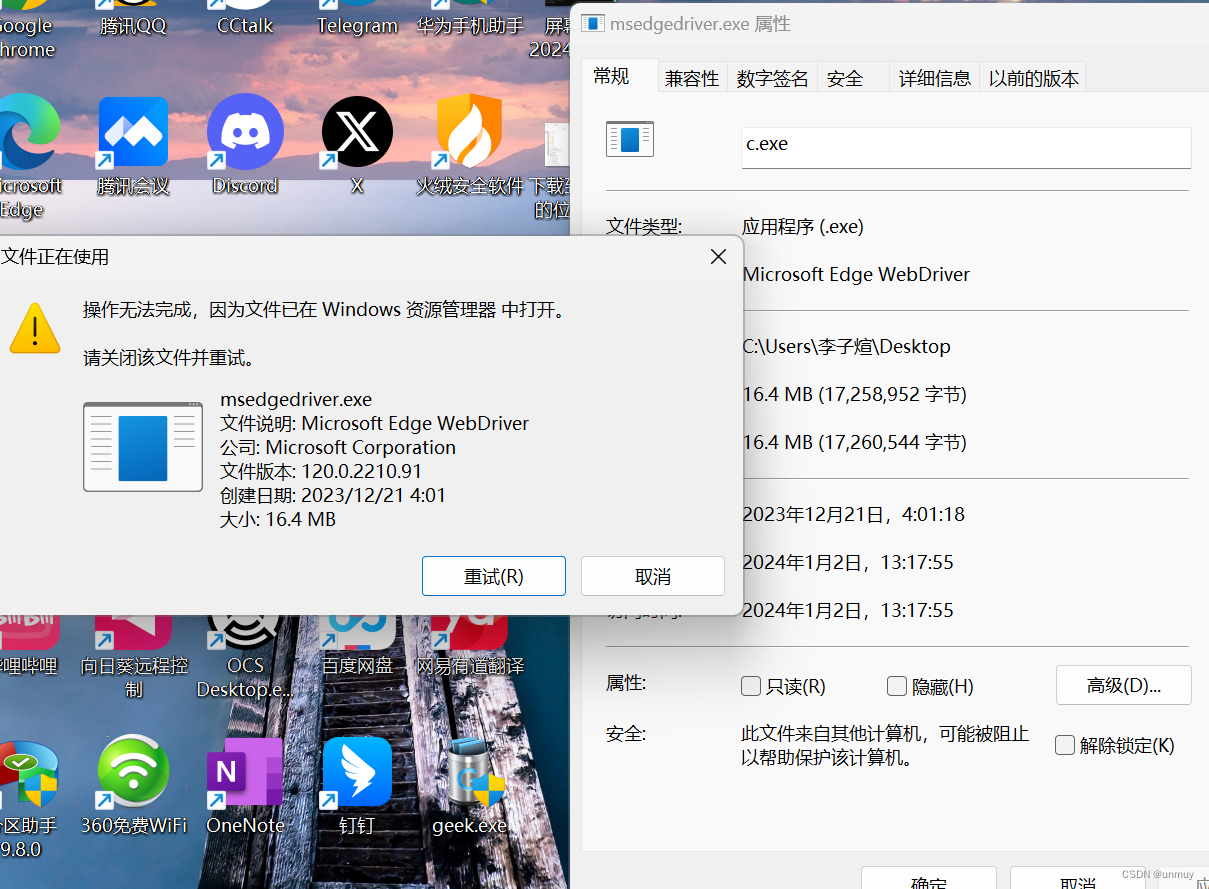Launch OneNote from the desktop

pos(245,787)
